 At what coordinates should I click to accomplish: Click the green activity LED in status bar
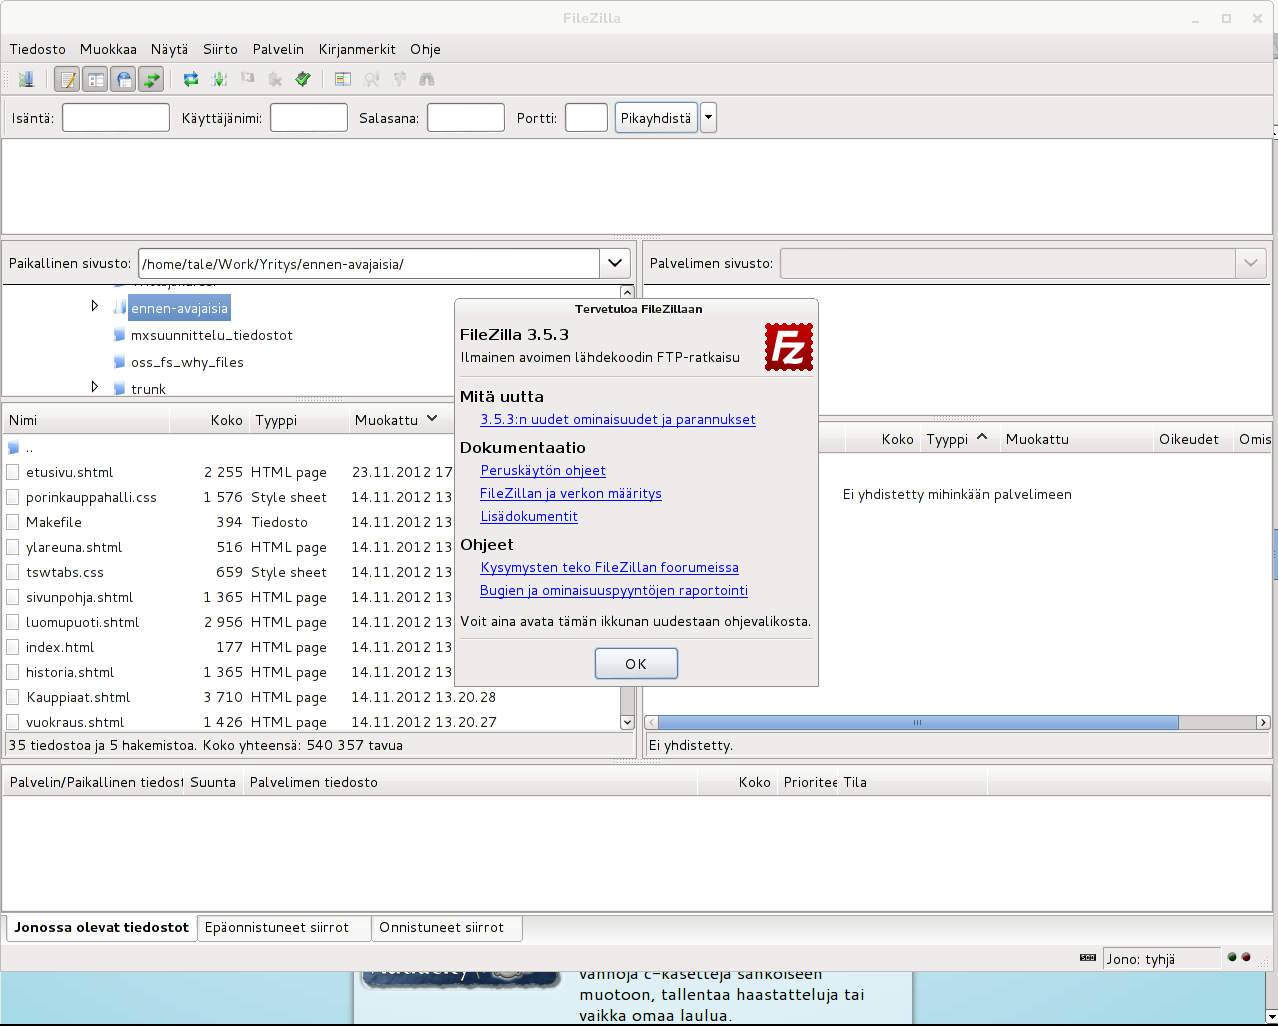click(x=1232, y=957)
